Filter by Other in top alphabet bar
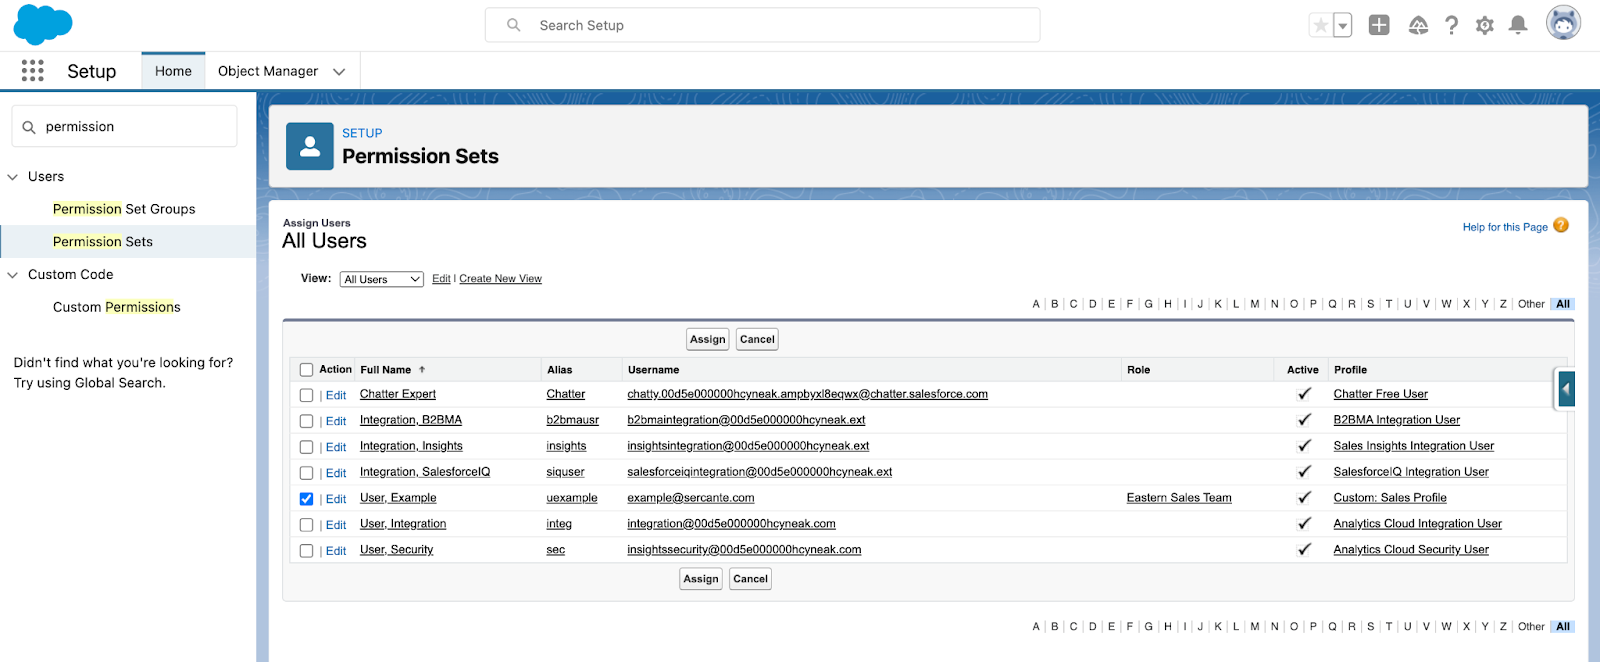The width and height of the screenshot is (1600, 662). click(x=1531, y=304)
